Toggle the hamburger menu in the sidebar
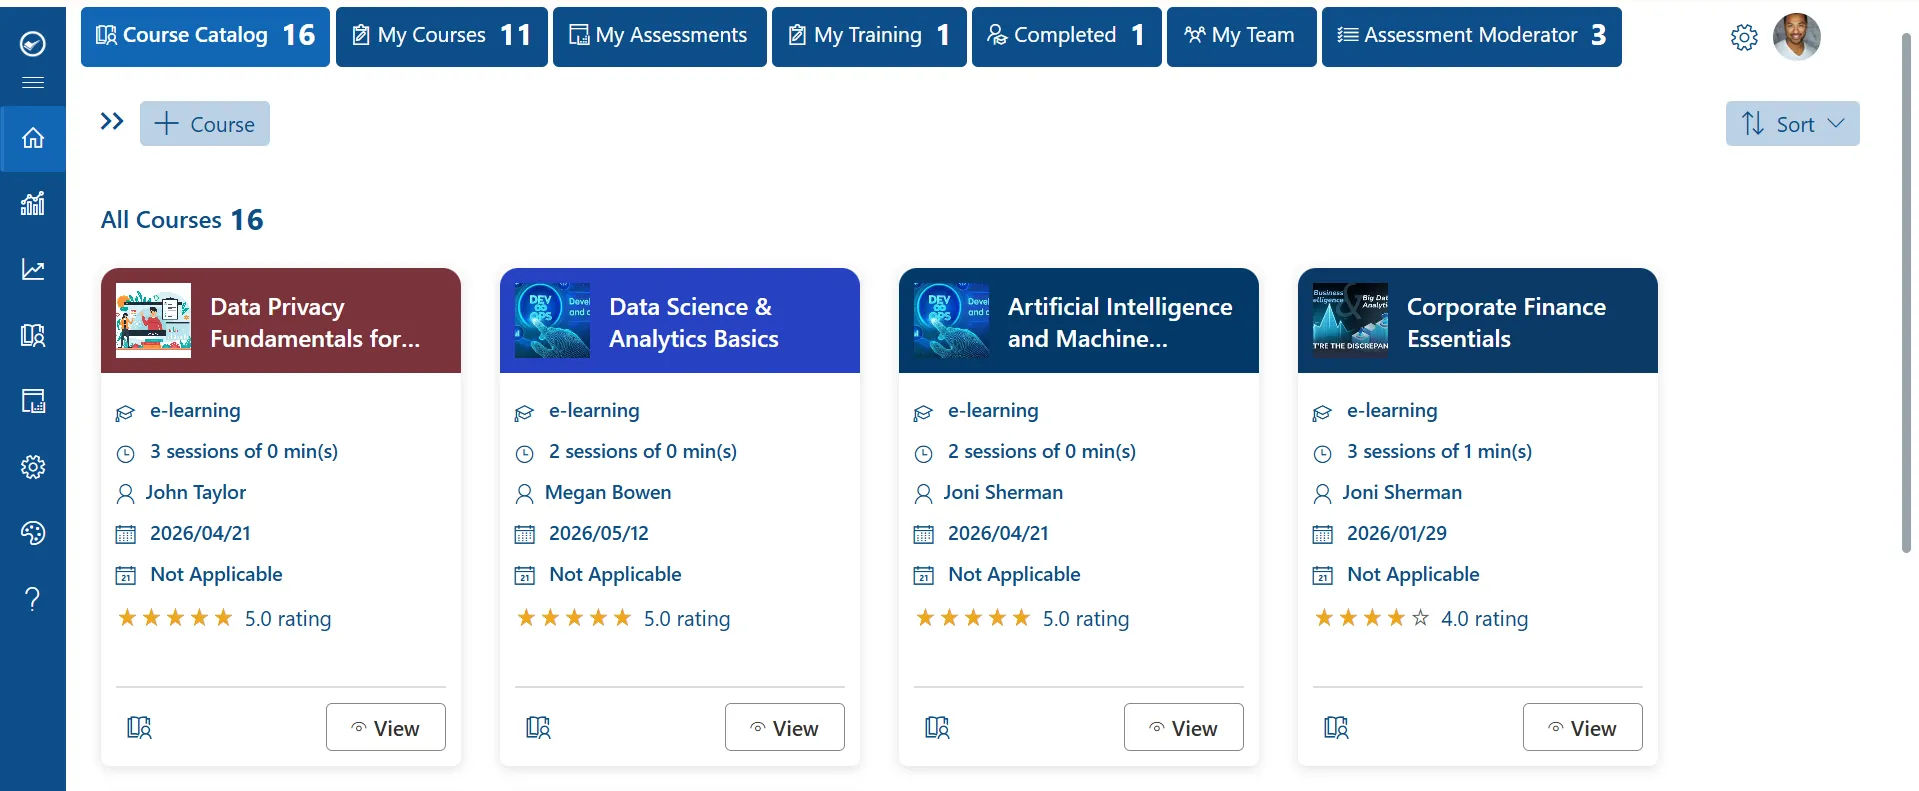This screenshot has height=791, width=1919. (33, 82)
